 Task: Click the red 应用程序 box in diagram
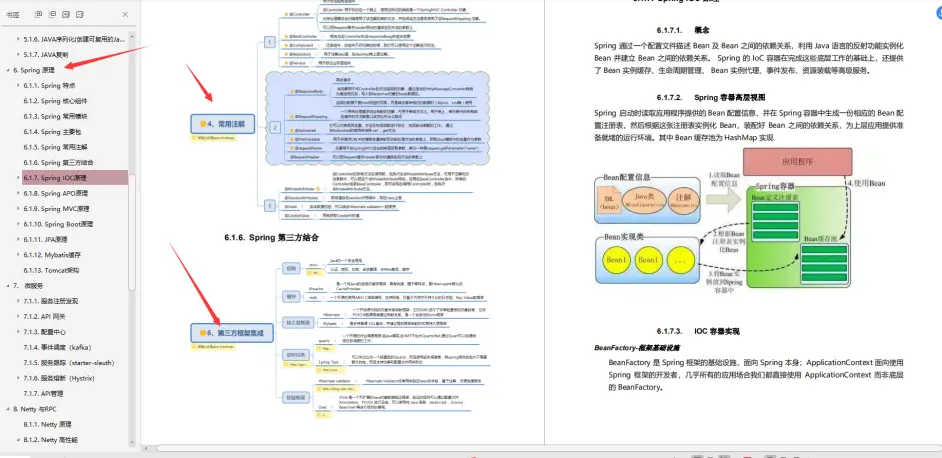(x=797, y=161)
